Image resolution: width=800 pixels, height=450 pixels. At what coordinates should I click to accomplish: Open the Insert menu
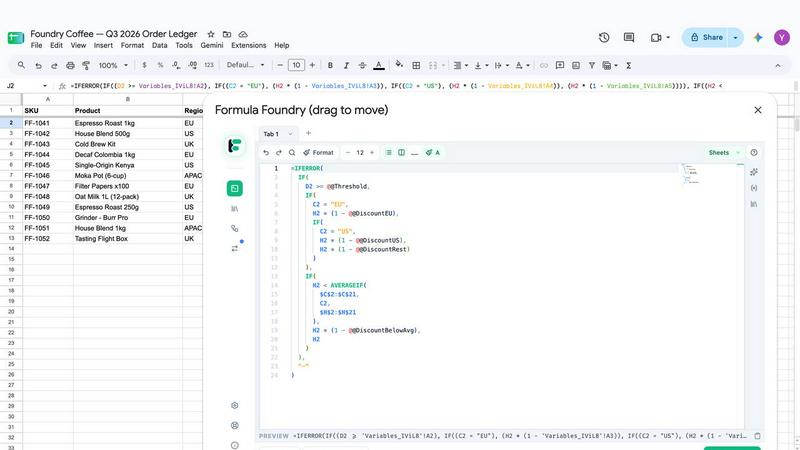tap(103, 45)
